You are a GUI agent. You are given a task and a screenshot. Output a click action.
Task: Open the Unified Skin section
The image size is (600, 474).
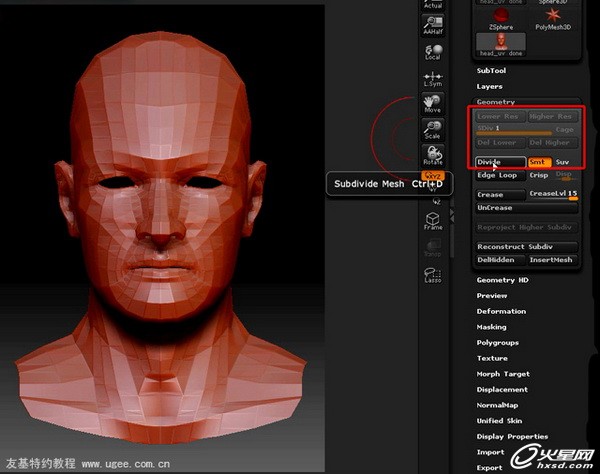pyautogui.click(x=499, y=421)
